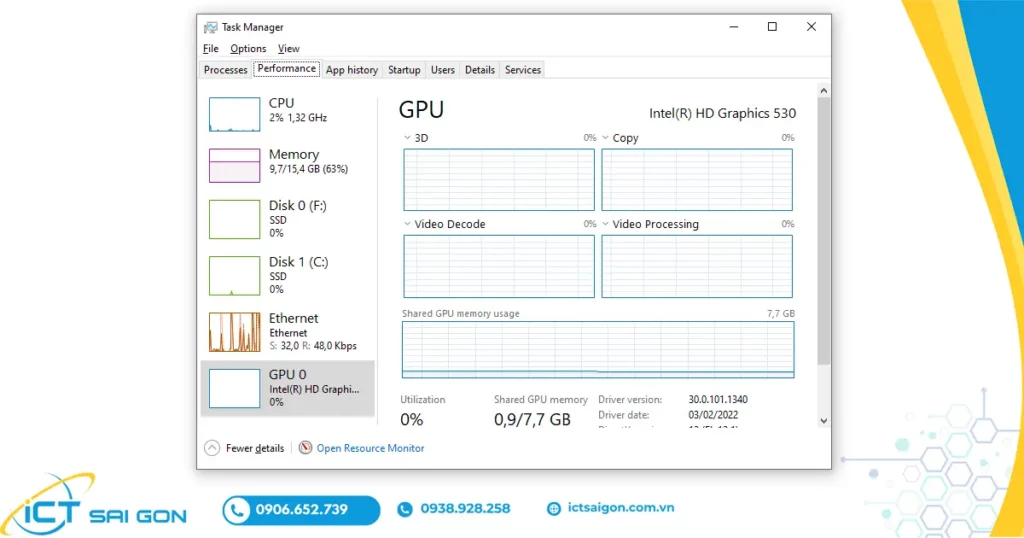Viewport: 1024px width, 538px height.
Task: Maximize the Task Manager window
Action: coord(773,27)
